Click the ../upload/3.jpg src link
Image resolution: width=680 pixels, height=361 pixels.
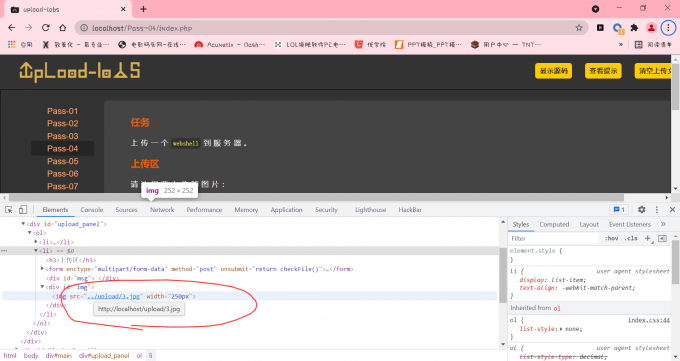(x=114, y=296)
